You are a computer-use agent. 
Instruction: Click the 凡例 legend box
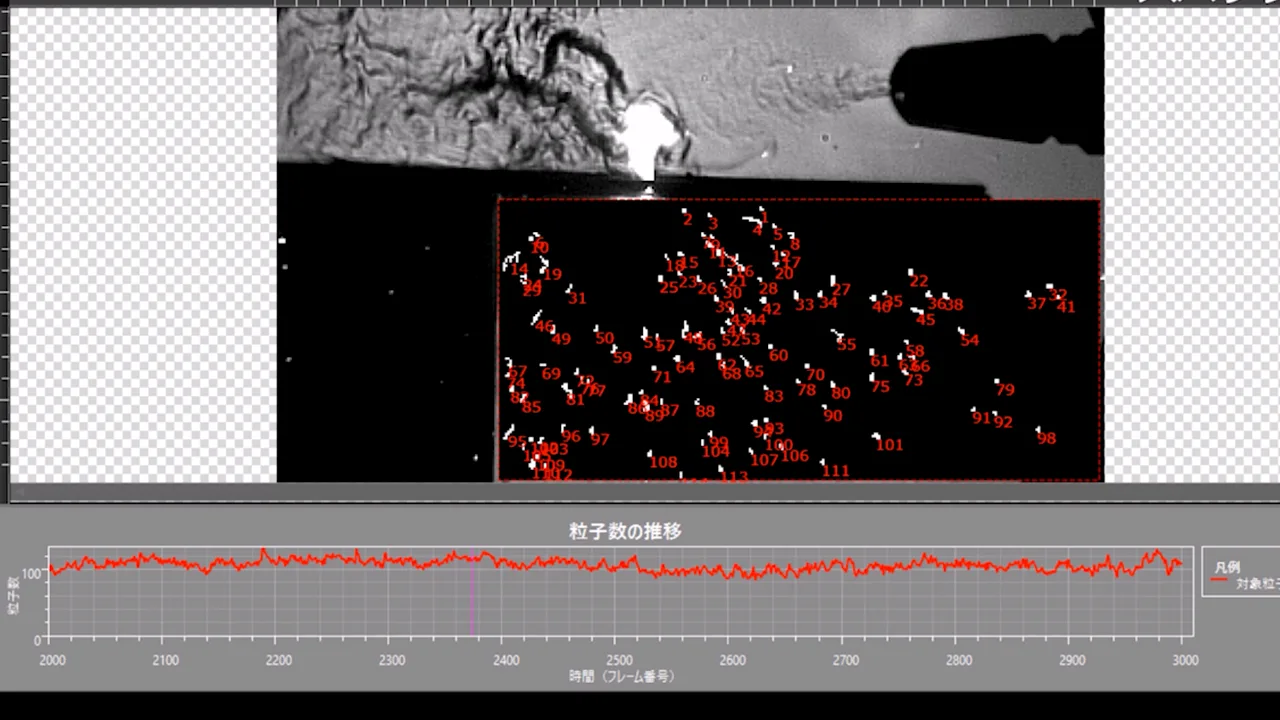click(x=1241, y=571)
